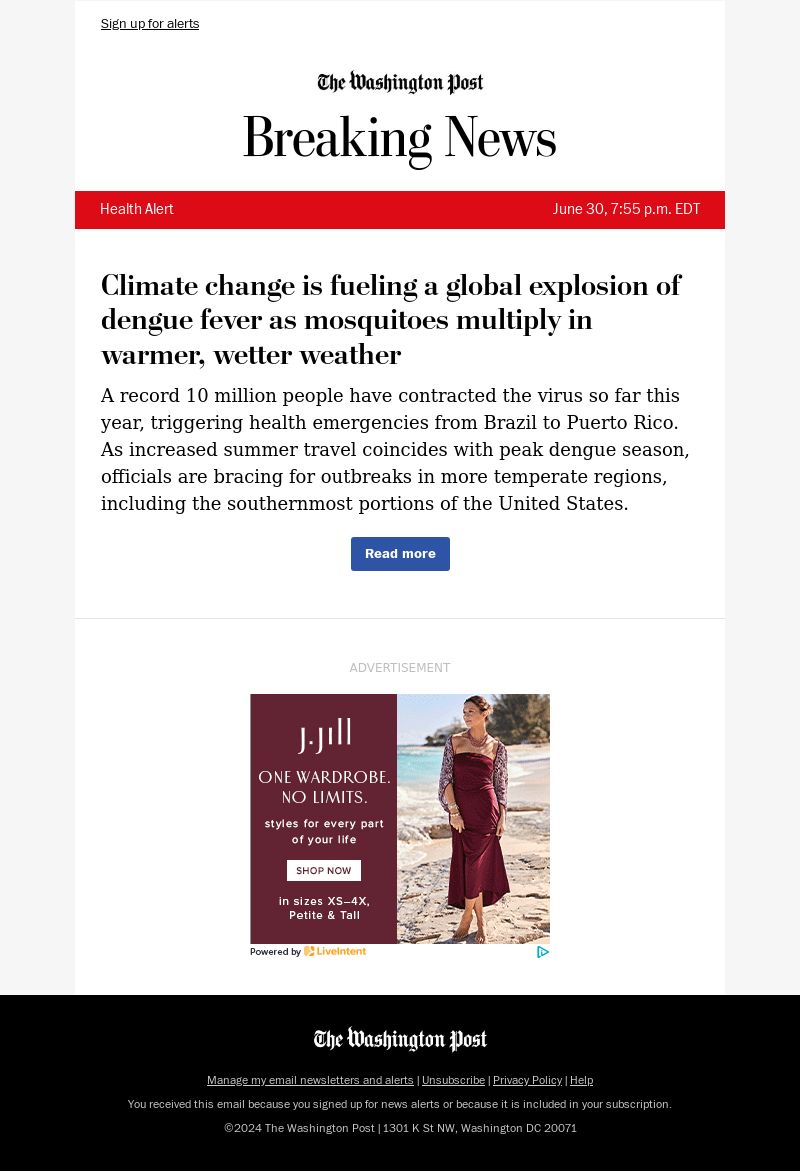
Task: Click the Health Alert label
Action: [137, 210]
